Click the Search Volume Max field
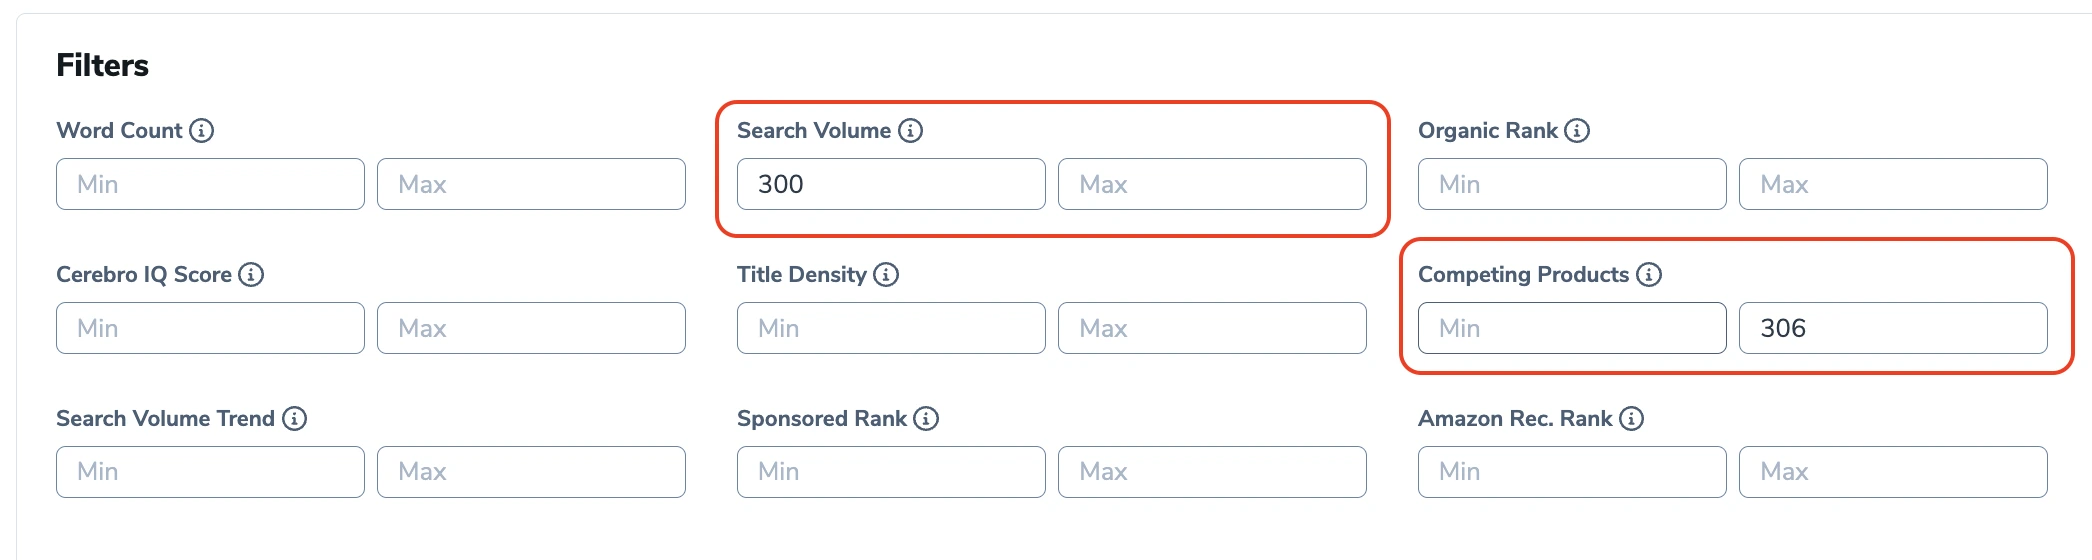2092x560 pixels. (x=1212, y=184)
